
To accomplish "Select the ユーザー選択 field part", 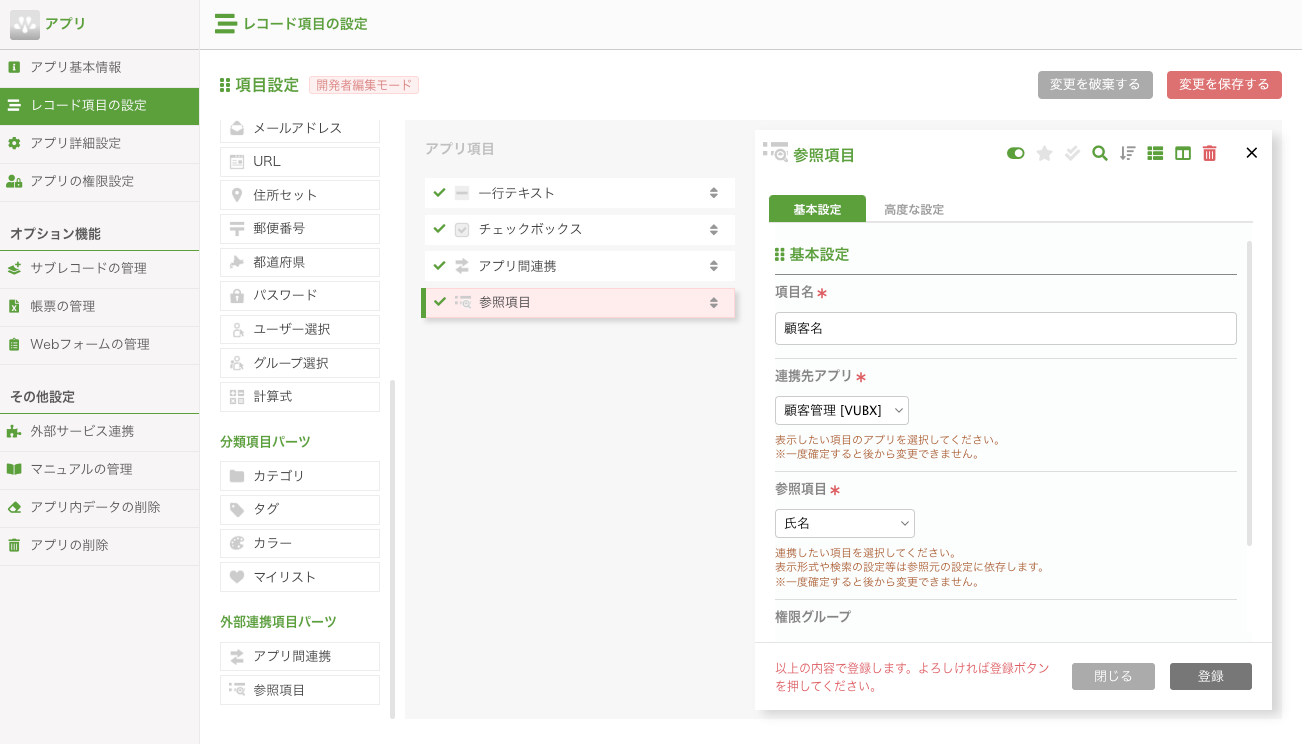I will tap(300, 329).
